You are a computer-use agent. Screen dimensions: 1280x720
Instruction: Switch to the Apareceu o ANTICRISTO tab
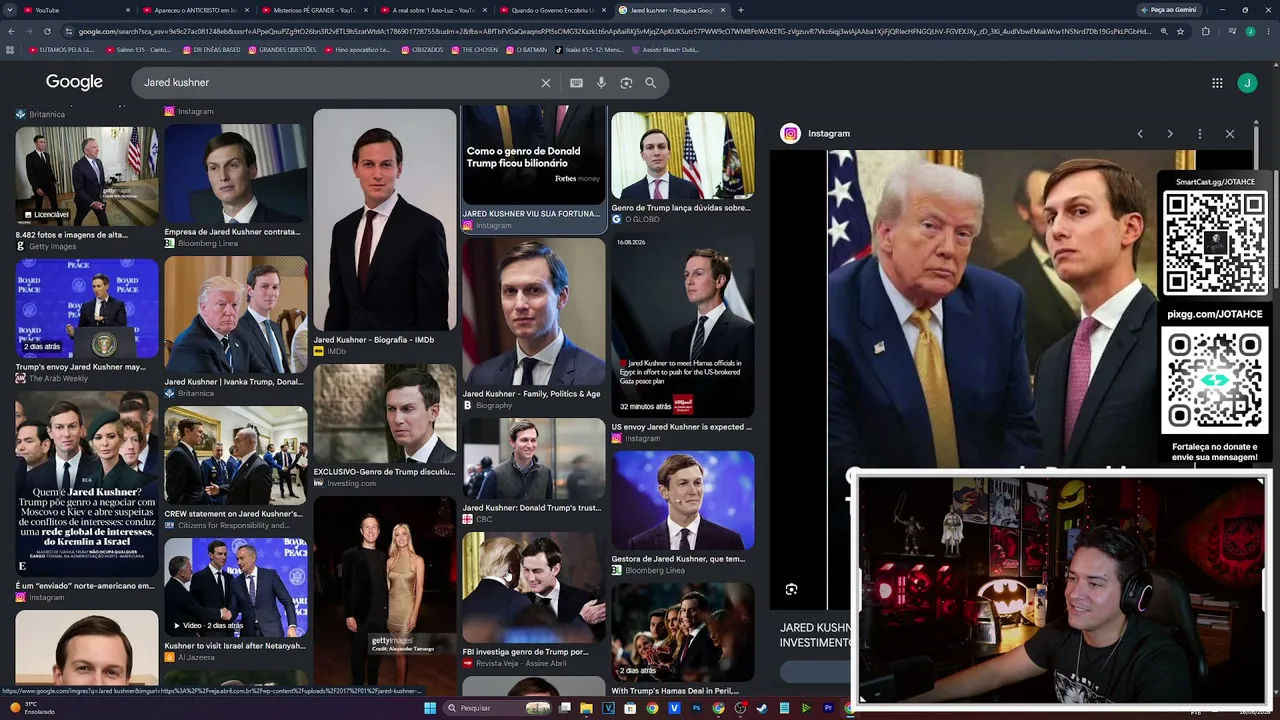tap(195, 10)
